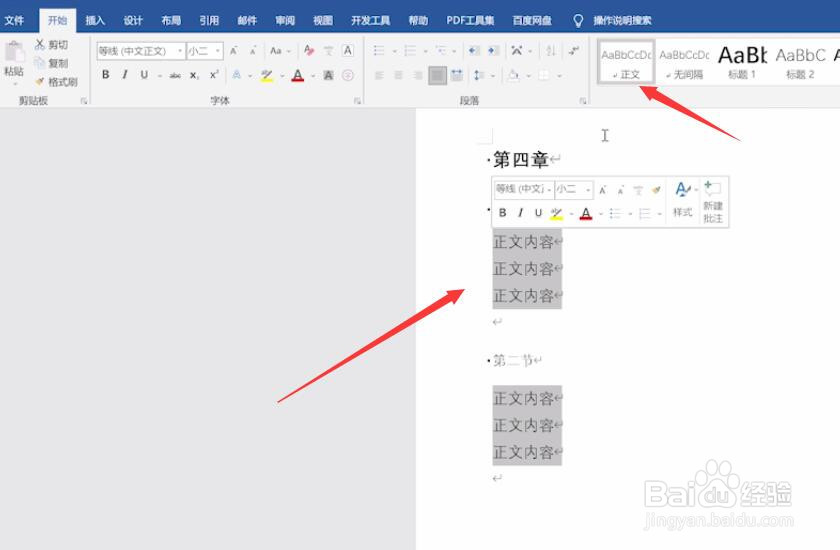Switch to the Layout (布局) tab
840x550 pixels.
pos(171,21)
